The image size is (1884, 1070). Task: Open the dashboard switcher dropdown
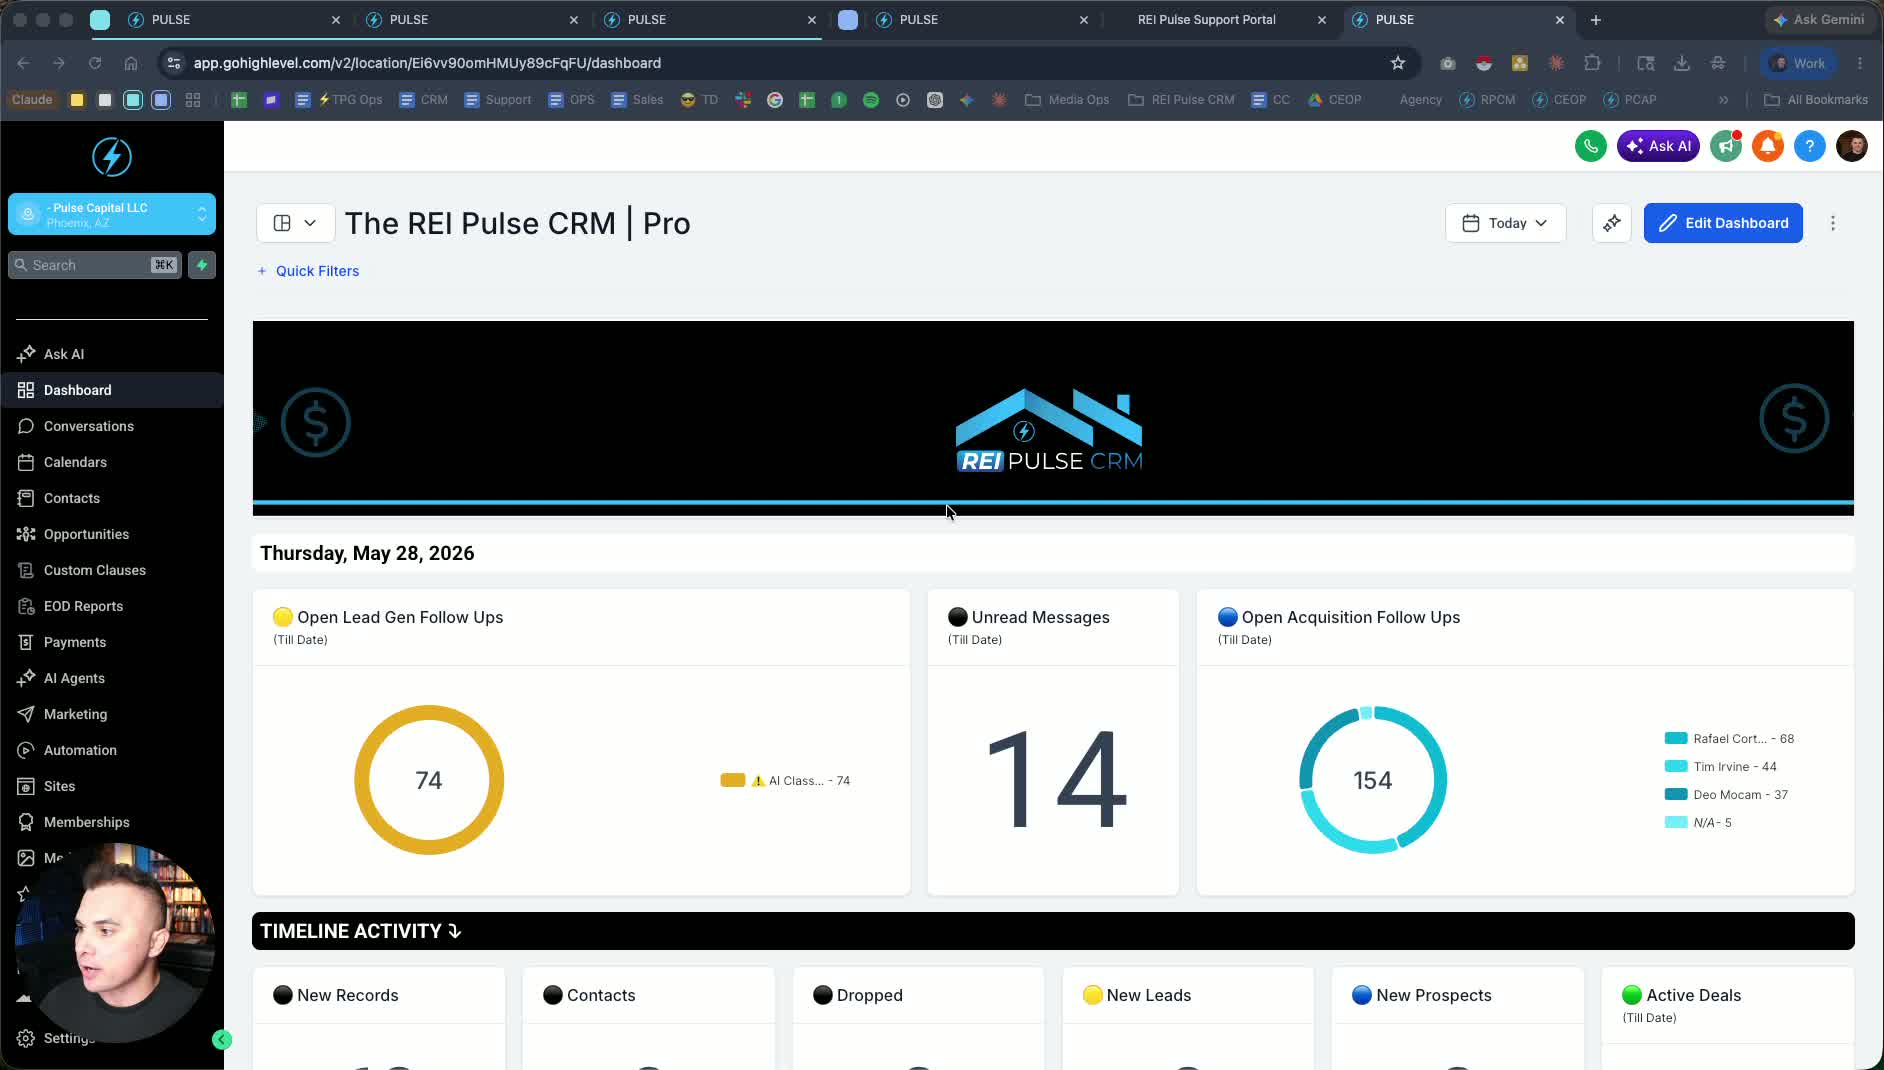pyautogui.click(x=296, y=223)
